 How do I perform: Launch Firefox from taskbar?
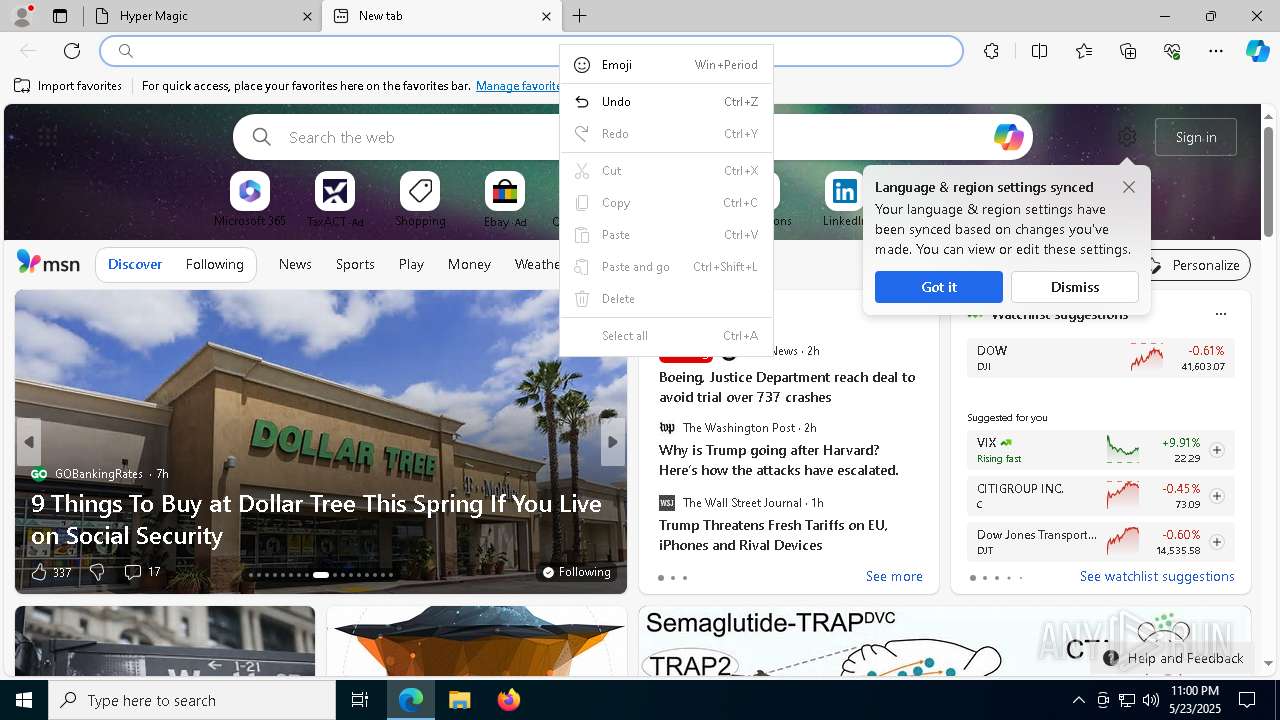509,700
